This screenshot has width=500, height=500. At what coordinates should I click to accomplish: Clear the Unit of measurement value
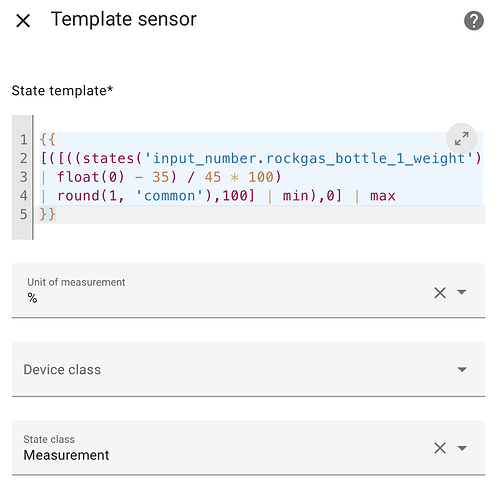[440, 293]
